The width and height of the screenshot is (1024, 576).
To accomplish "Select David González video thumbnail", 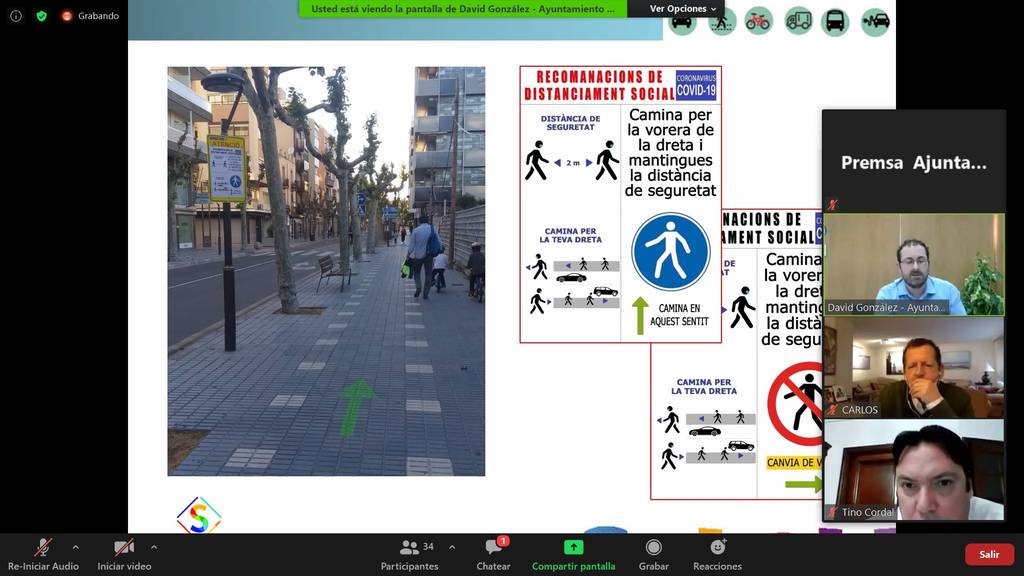I will click(914, 264).
